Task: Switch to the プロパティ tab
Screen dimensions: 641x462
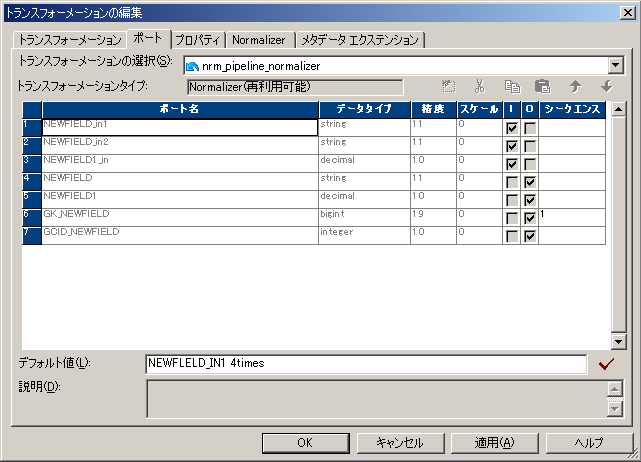Action: coord(198,40)
